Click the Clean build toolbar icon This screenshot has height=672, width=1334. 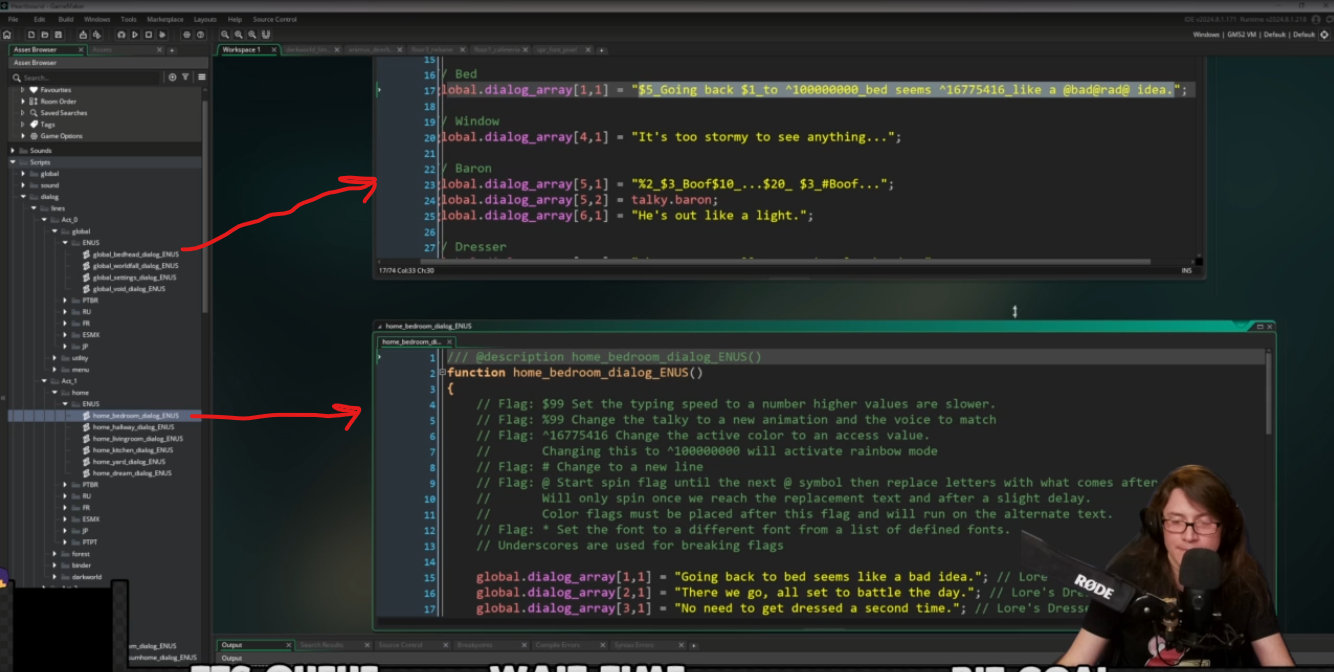(x=97, y=35)
